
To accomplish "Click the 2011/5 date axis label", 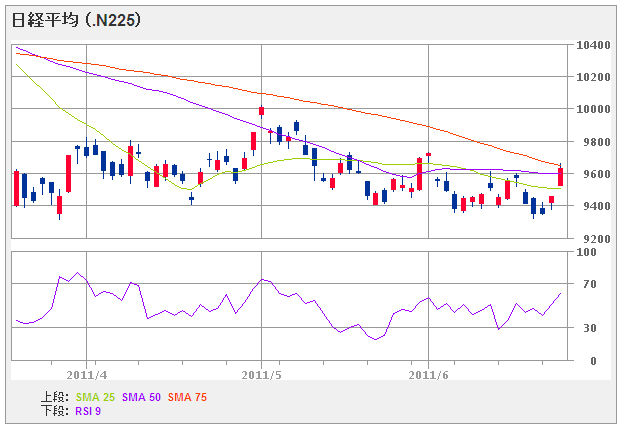I will [x=261, y=375].
